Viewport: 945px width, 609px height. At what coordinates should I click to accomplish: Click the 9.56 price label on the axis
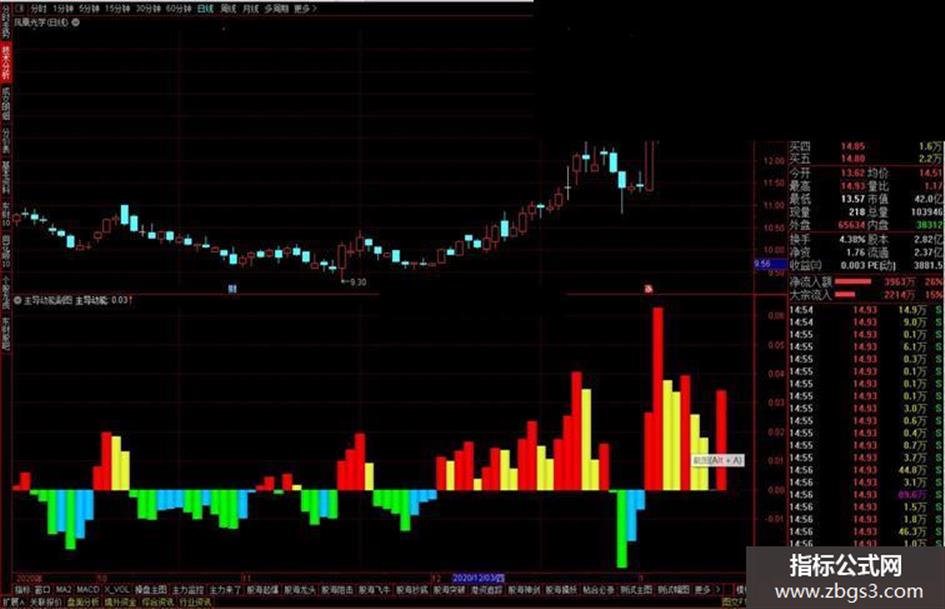(770, 264)
